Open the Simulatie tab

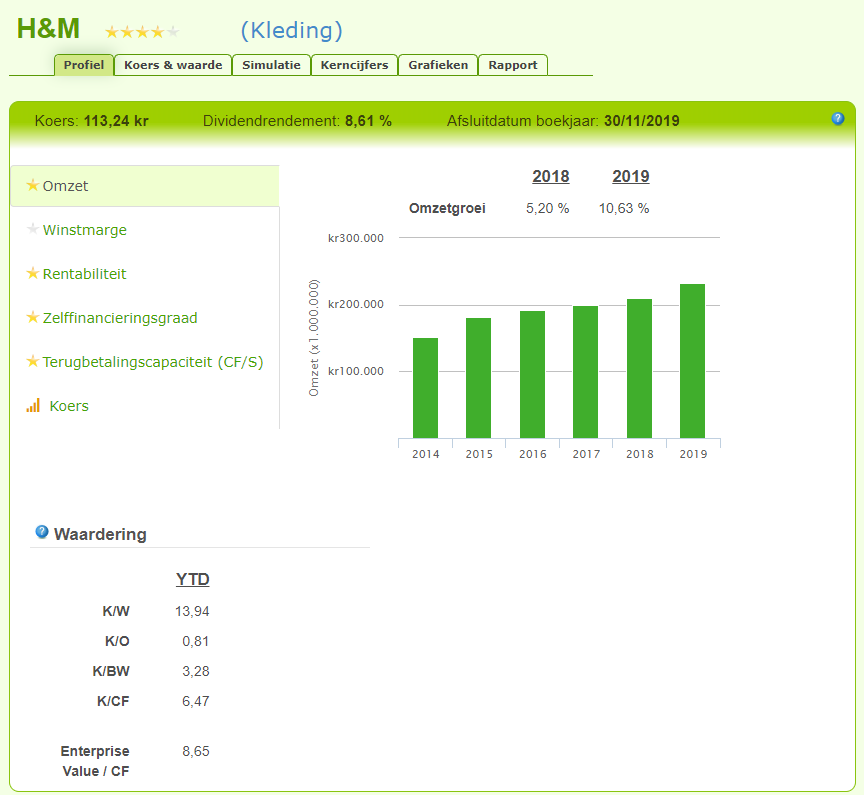[x=271, y=65]
